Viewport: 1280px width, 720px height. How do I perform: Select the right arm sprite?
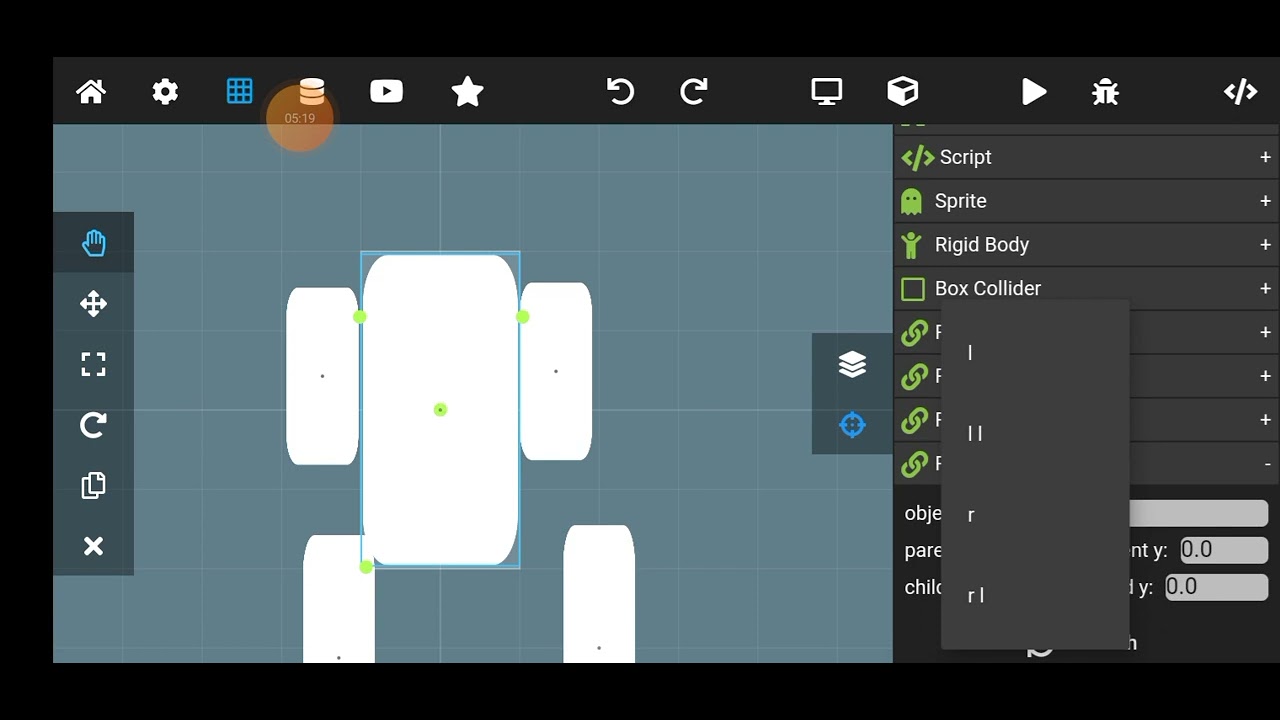click(556, 371)
